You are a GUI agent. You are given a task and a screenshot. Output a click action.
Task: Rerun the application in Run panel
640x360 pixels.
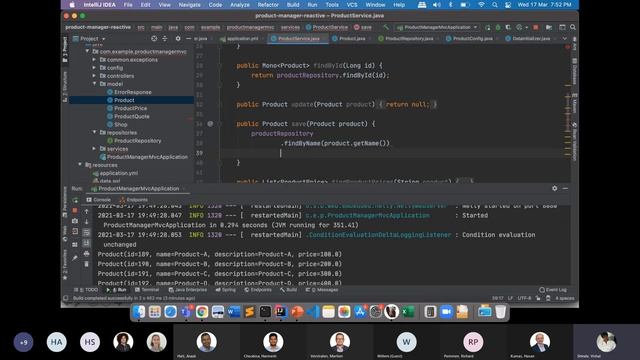(x=75, y=200)
